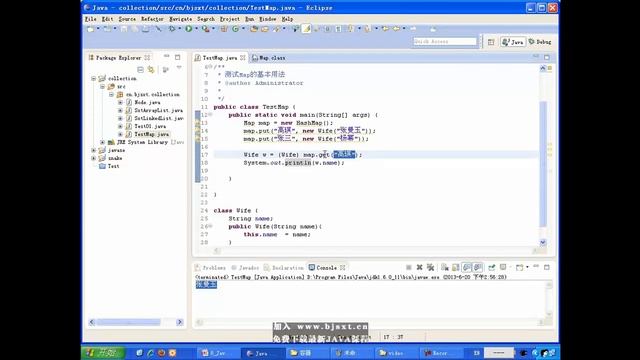Open the Window menu
Screen dimensions: 640x360
tap(268, 19)
